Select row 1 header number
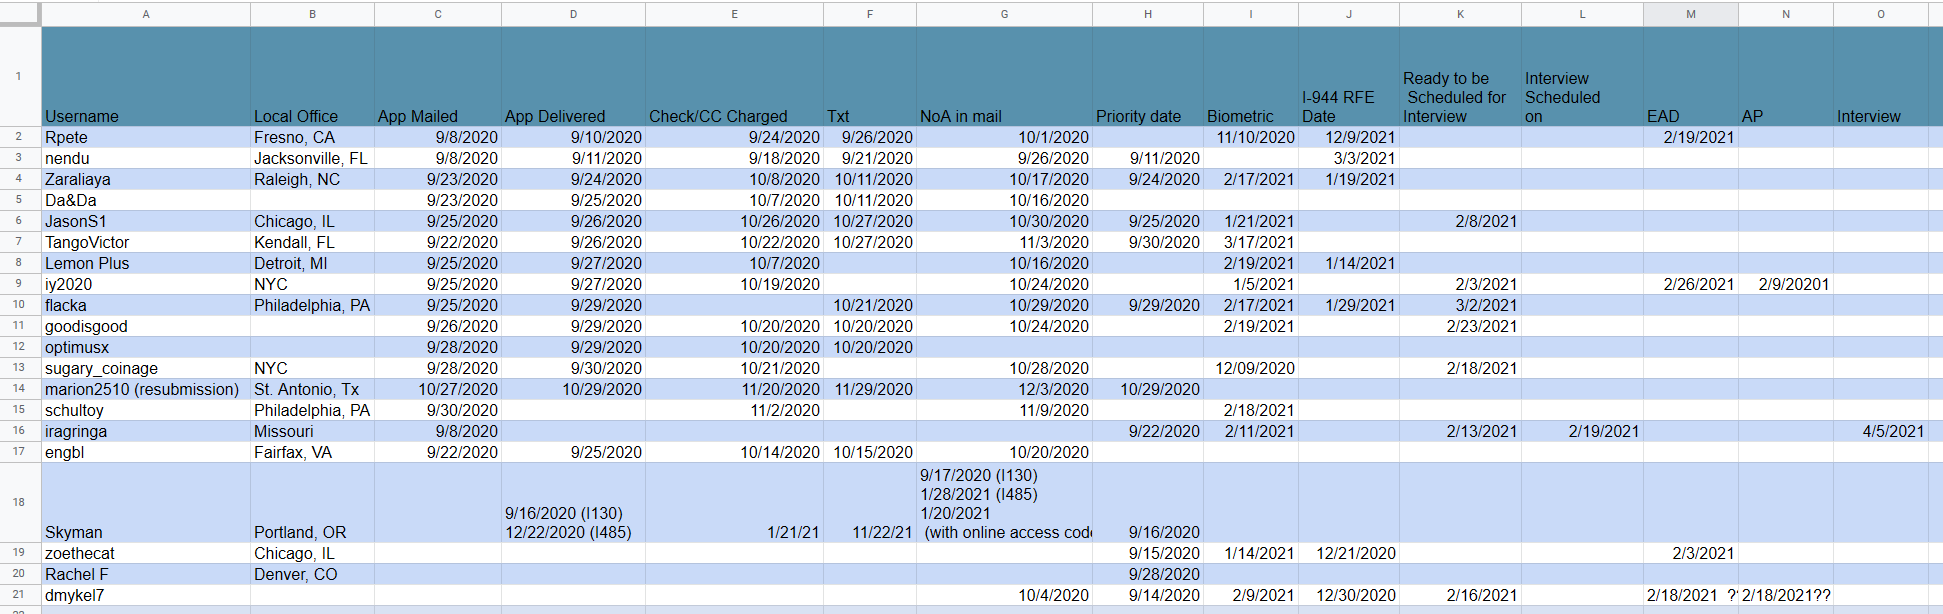 tap(19, 76)
